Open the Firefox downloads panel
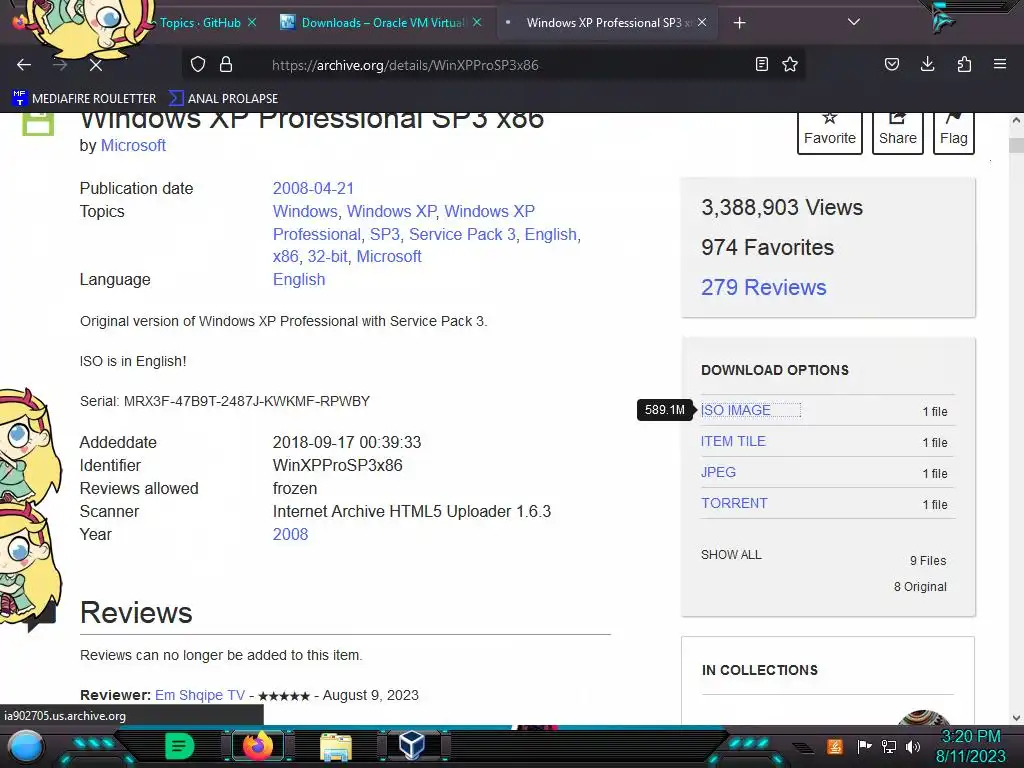 pyautogui.click(x=927, y=64)
